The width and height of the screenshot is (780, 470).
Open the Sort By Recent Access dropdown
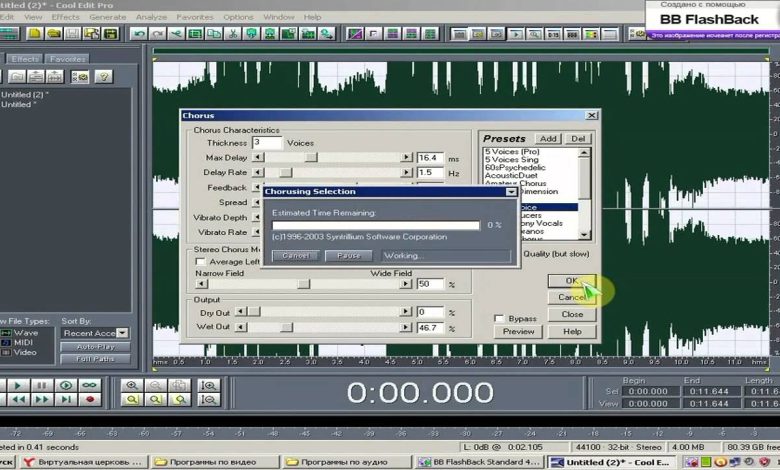(x=122, y=333)
